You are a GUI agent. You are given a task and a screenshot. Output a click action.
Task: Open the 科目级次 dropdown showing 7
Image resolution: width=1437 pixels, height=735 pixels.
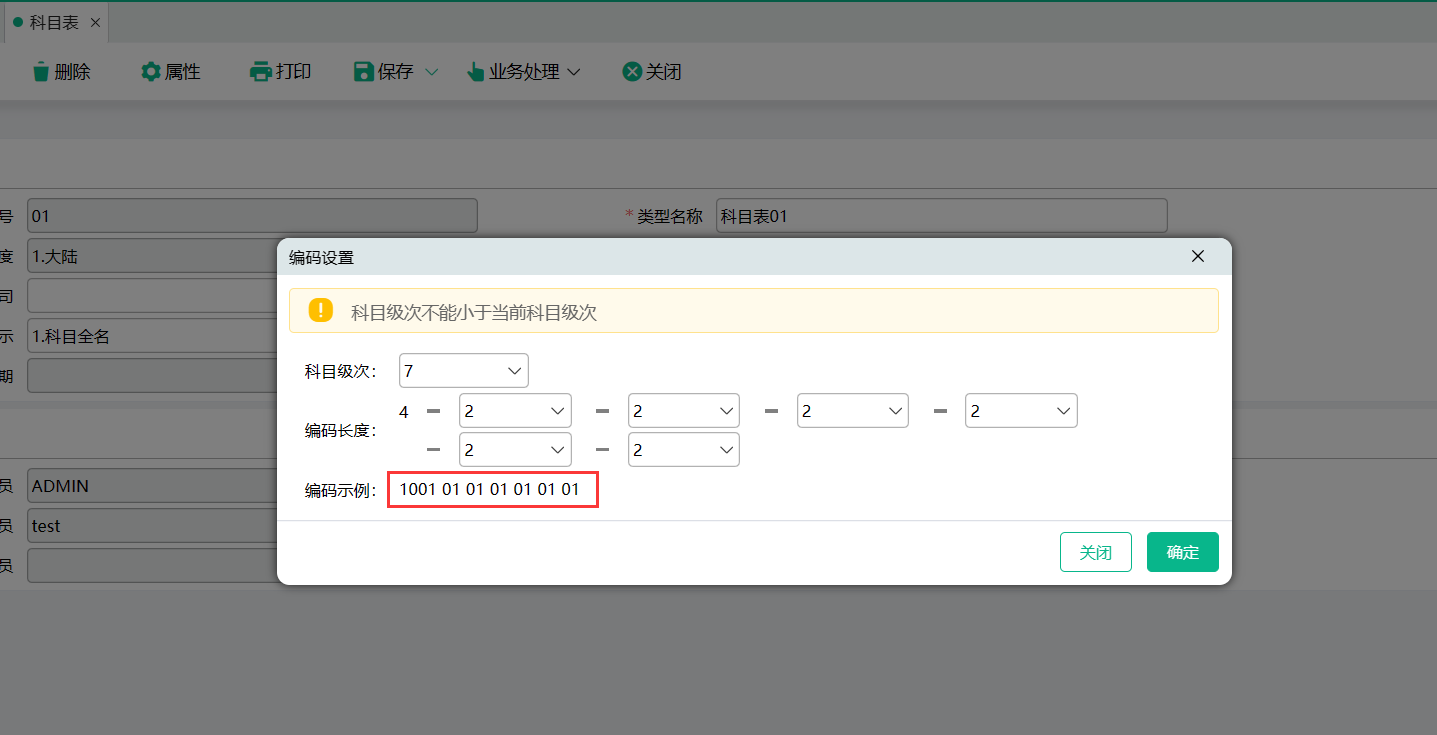(x=464, y=371)
